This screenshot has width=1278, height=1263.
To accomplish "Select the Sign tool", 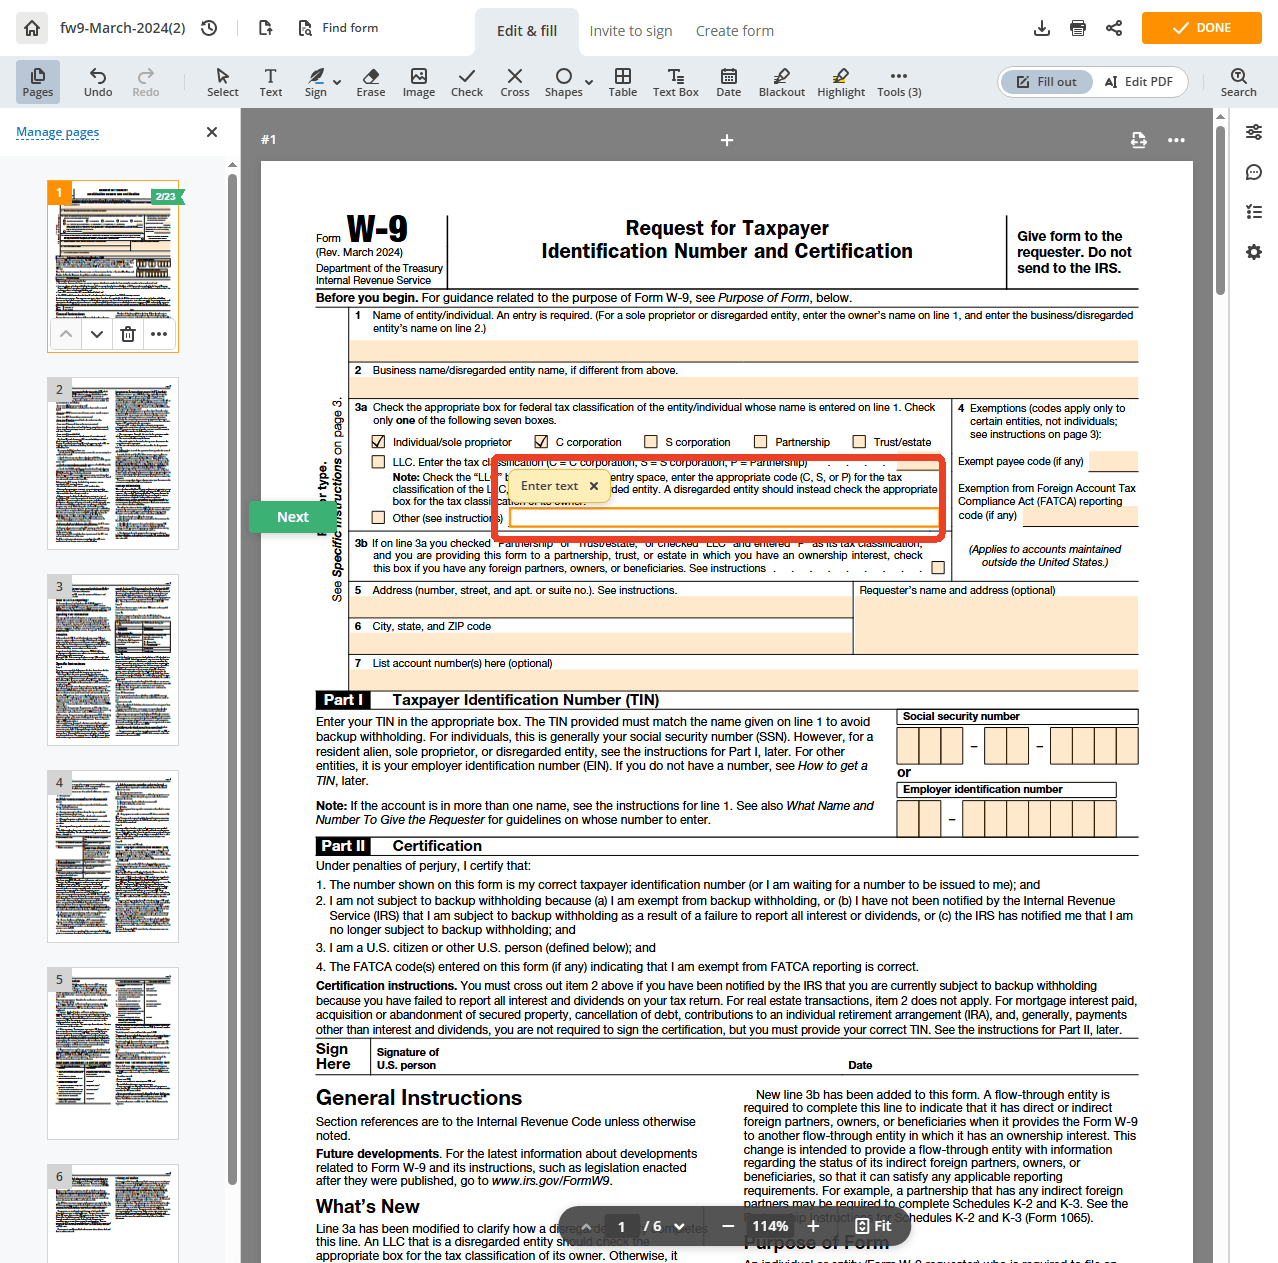I will tap(316, 81).
